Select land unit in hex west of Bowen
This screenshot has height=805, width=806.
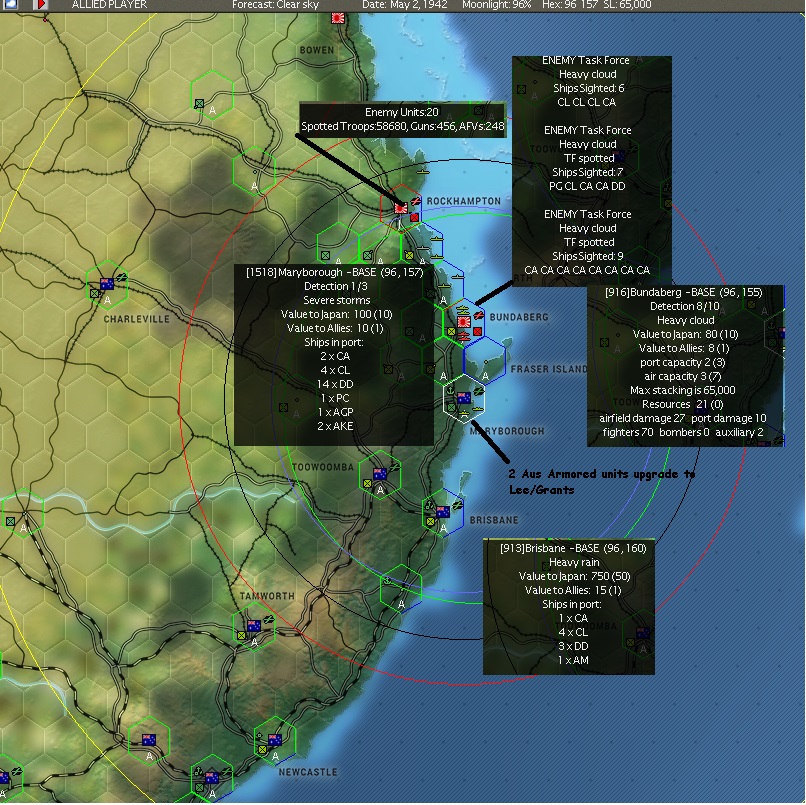pyautogui.click(x=199, y=104)
